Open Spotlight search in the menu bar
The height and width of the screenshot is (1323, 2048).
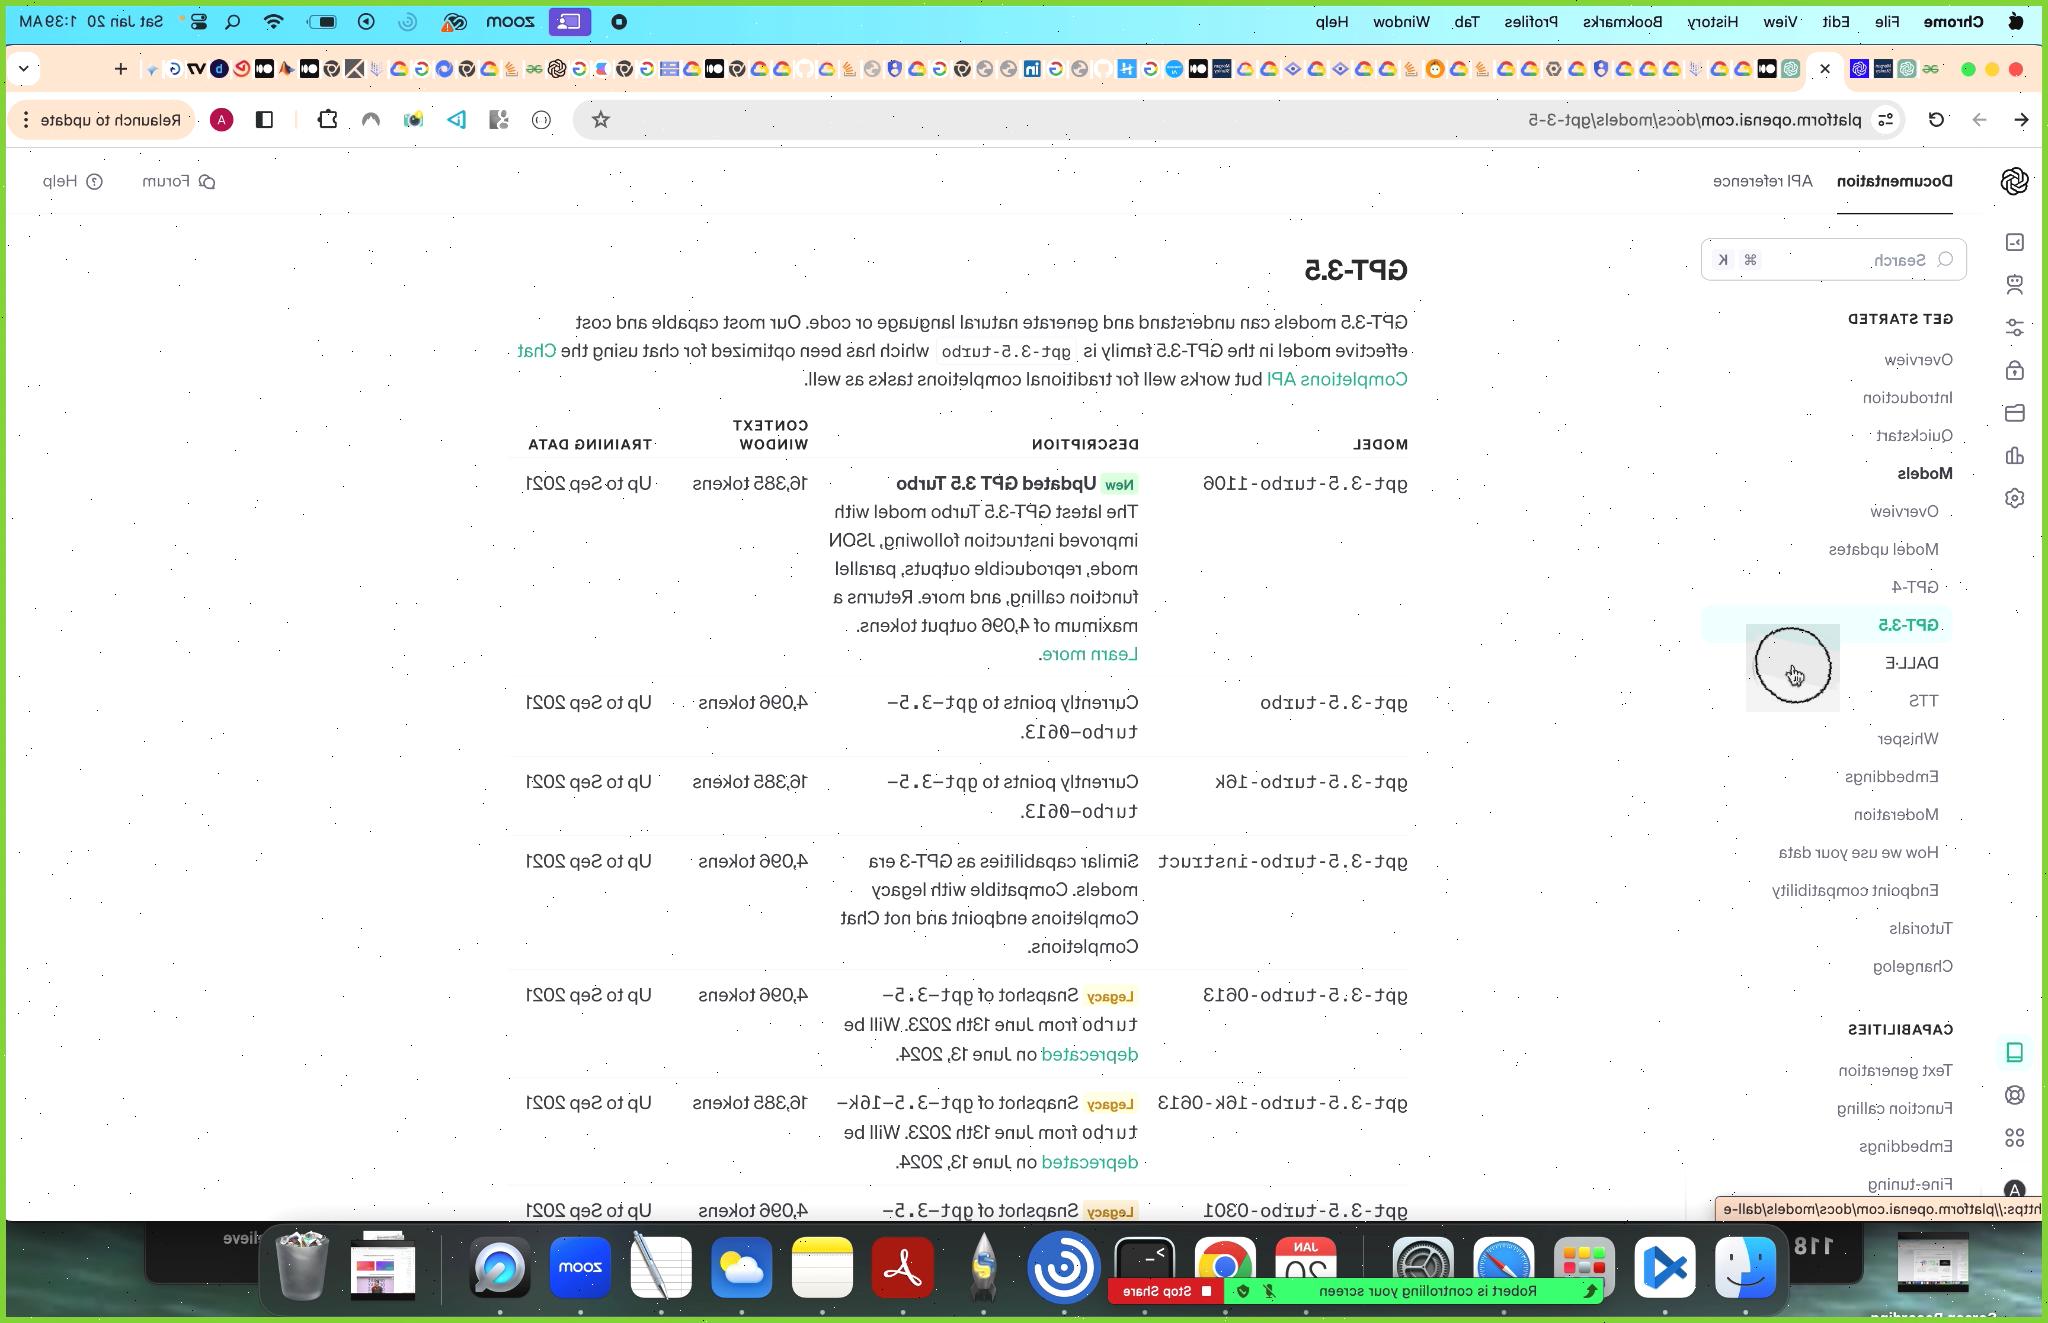[232, 21]
